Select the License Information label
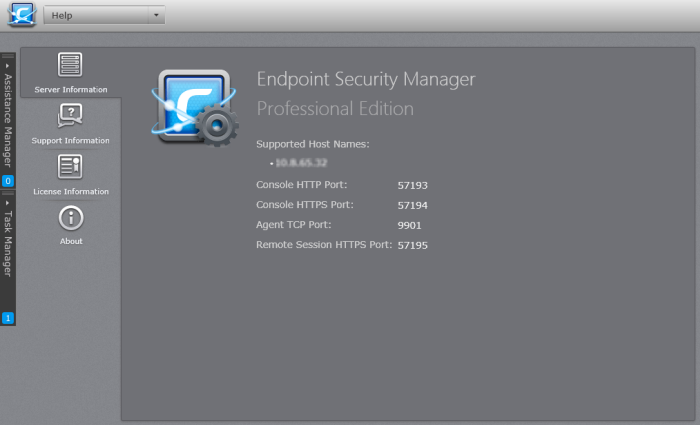This screenshot has height=425, width=700. 71,191
